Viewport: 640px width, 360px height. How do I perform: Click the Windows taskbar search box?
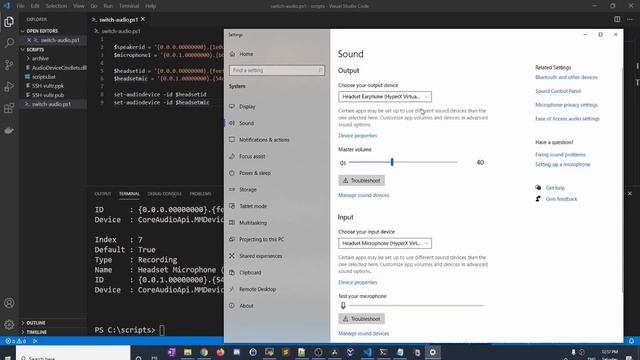pyautogui.click(x=73, y=353)
